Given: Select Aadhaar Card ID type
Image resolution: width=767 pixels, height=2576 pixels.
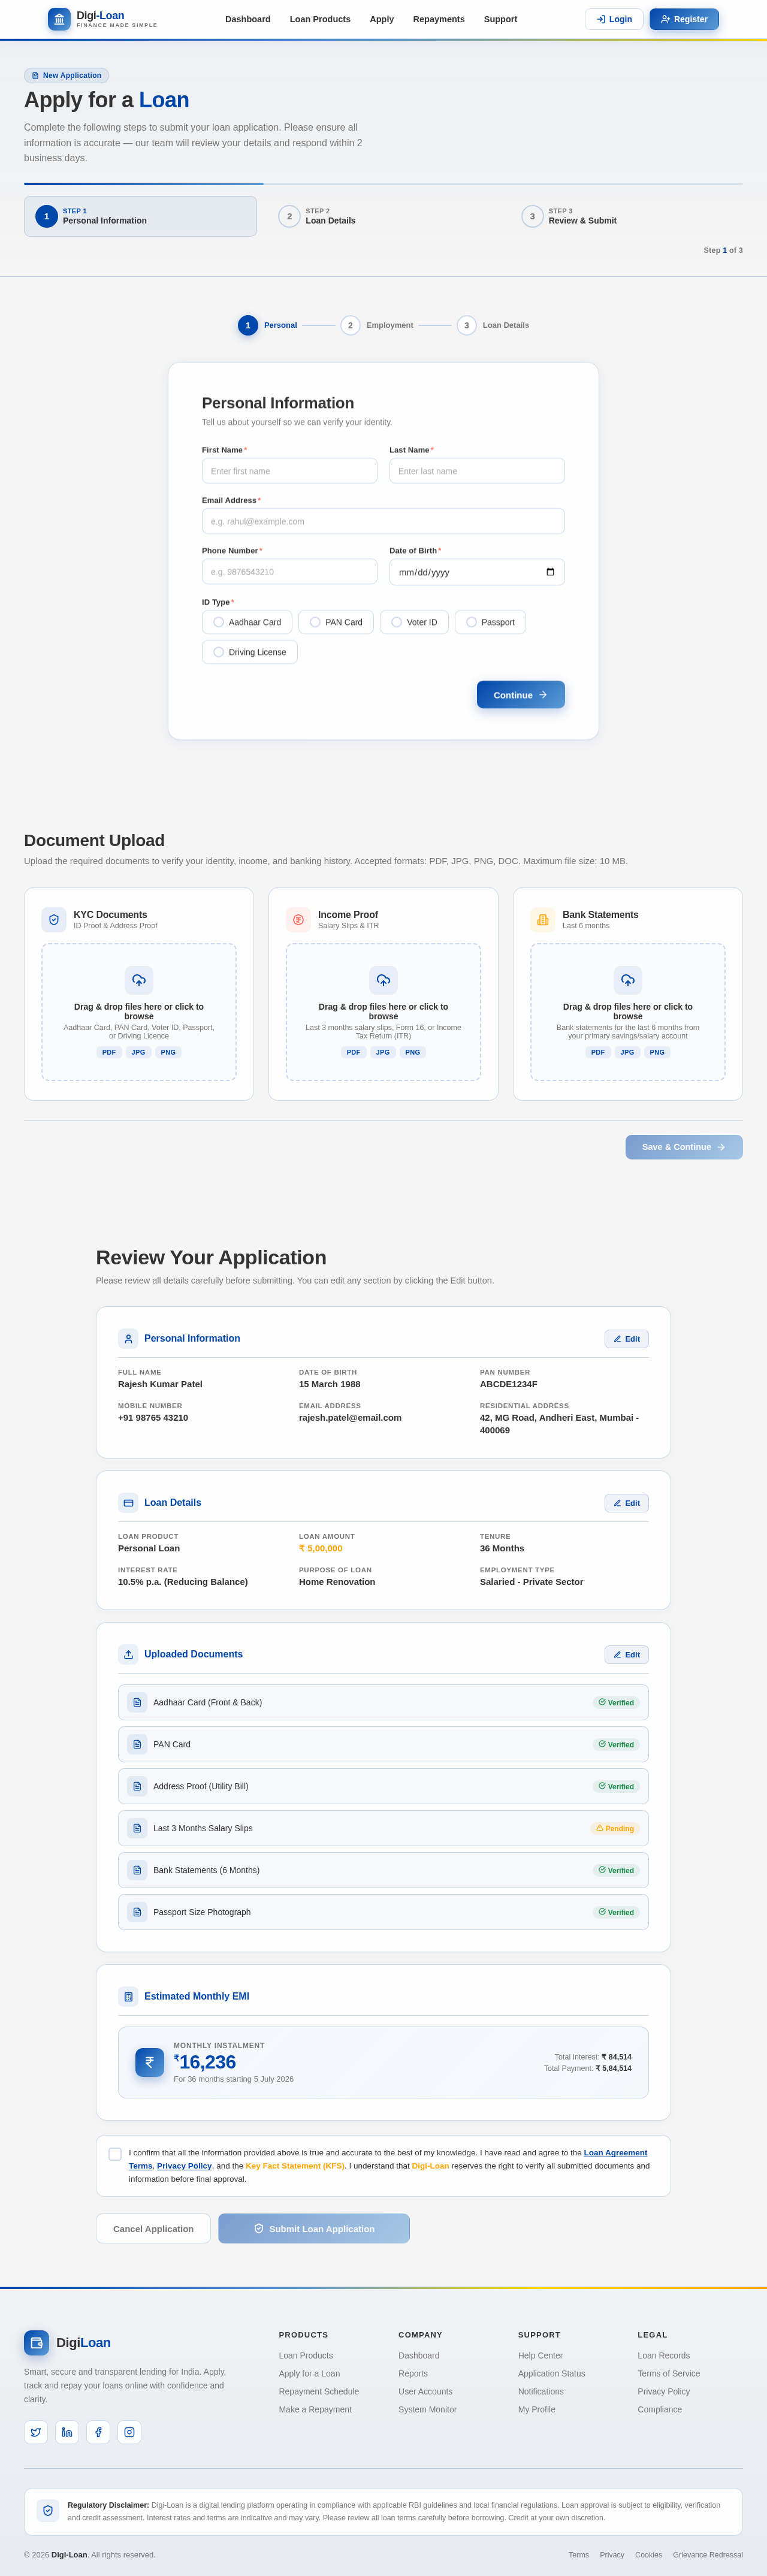Looking at the screenshot, I should tap(247, 622).
